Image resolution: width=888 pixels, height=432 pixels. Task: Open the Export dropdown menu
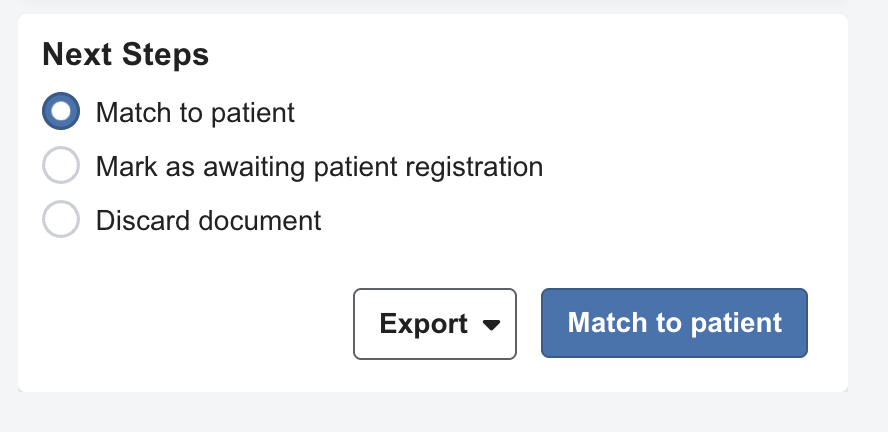[435, 324]
